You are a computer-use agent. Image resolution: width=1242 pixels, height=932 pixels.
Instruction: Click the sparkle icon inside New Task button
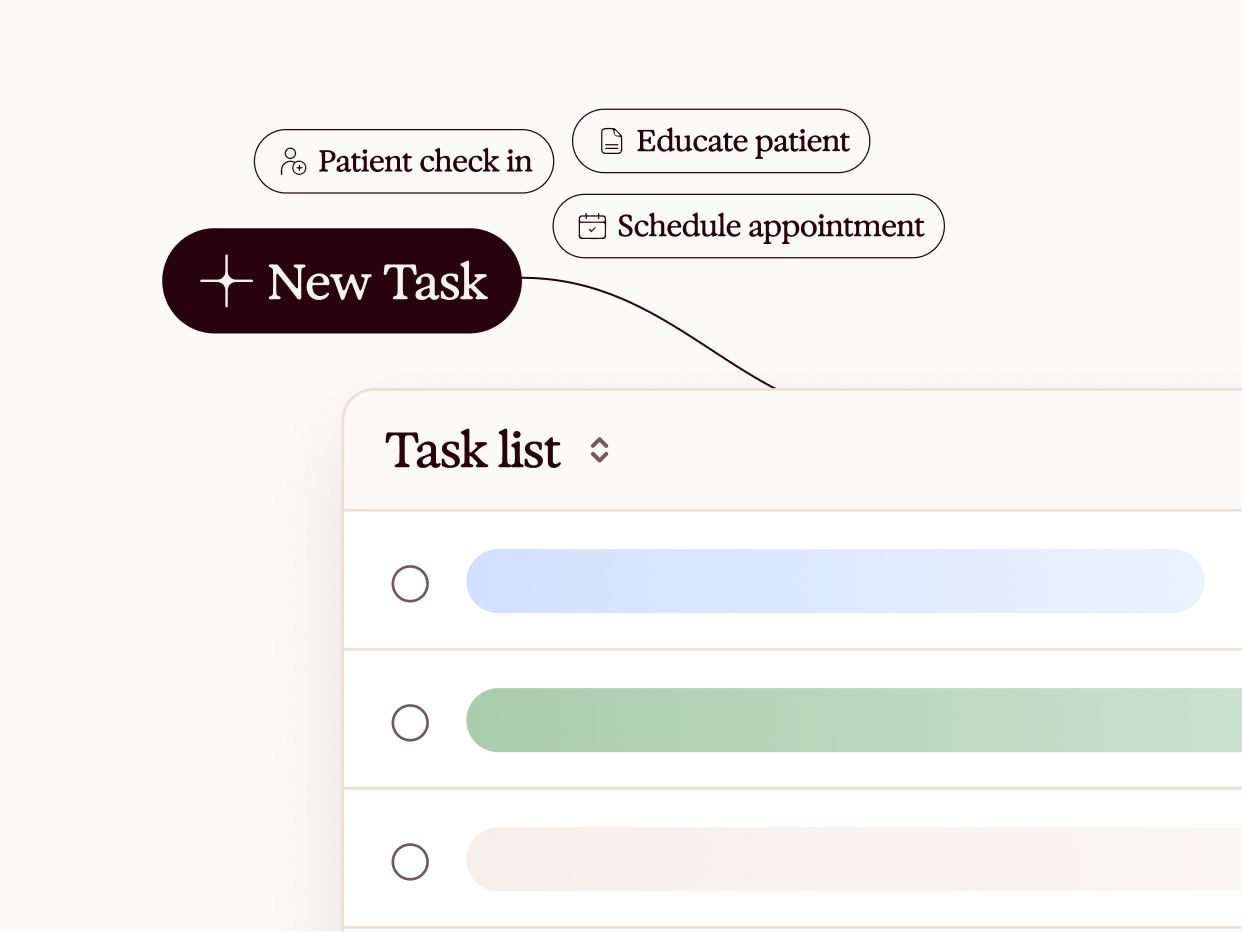click(227, 282)
